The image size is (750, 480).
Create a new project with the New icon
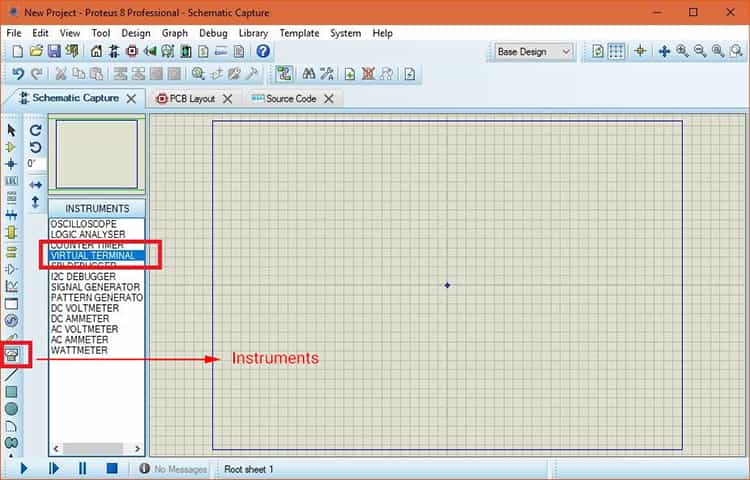pos(18,51)
